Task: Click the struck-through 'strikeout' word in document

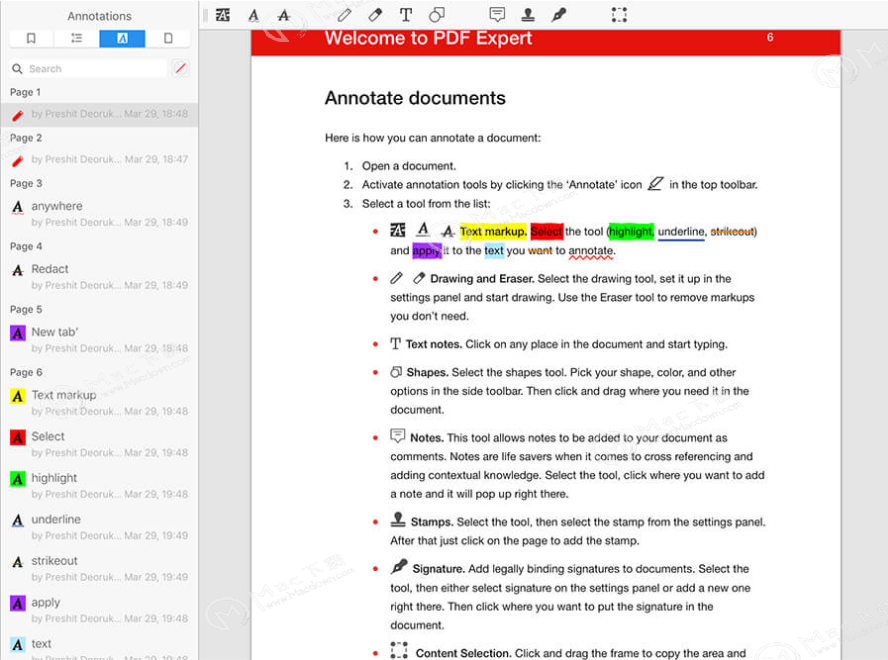Action: click(x=732, y=231)
